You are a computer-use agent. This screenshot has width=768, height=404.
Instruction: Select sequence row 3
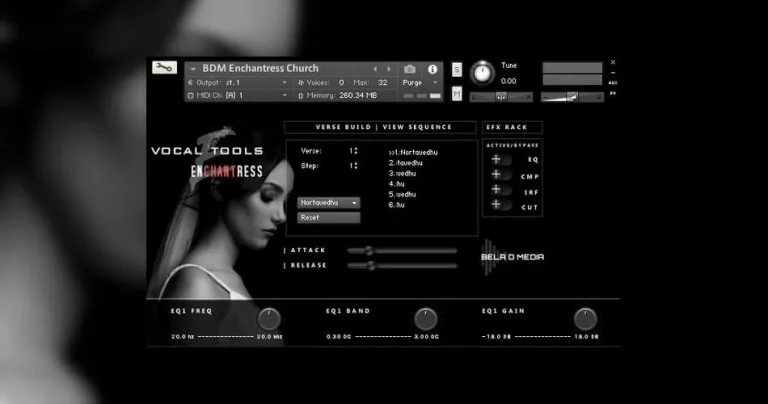[402, 173]
